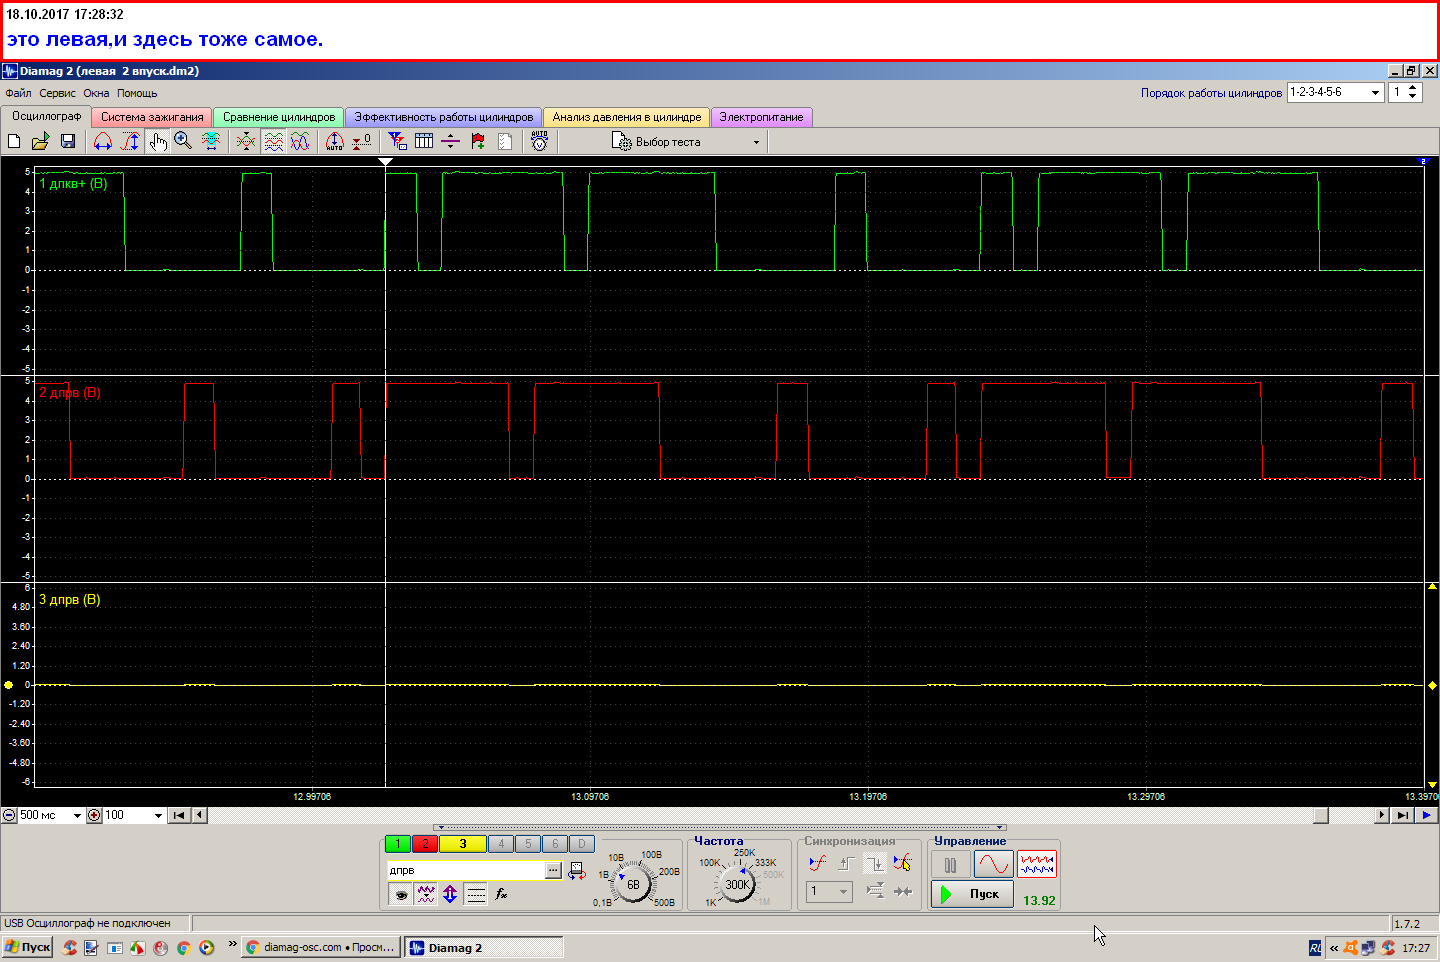Expand hidden system tray icons
This screenshot has height=962, width=1440.
[1334, 948]
